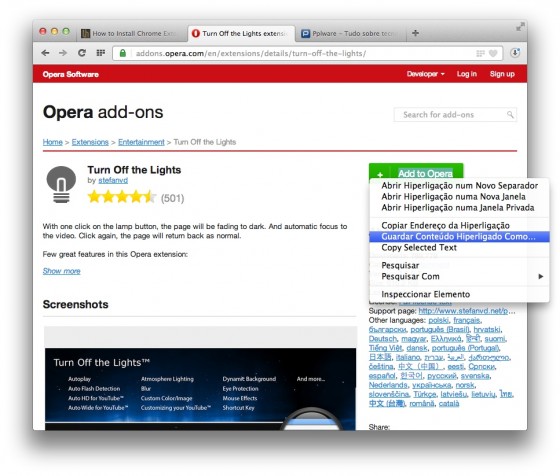Select Guardar Conteúdo Hiperligado Como
Screen dimensions: 560x476
[459, 237]
